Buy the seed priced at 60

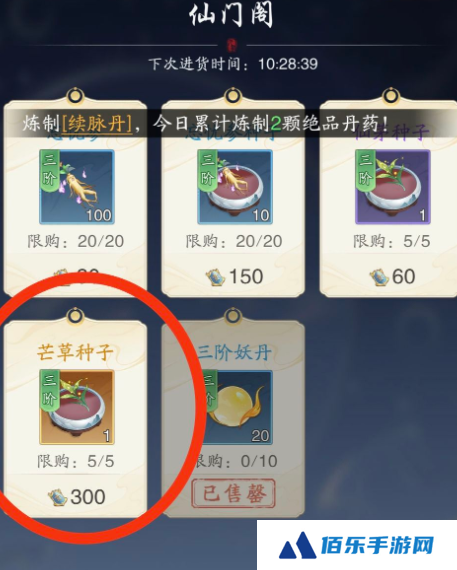393,277
